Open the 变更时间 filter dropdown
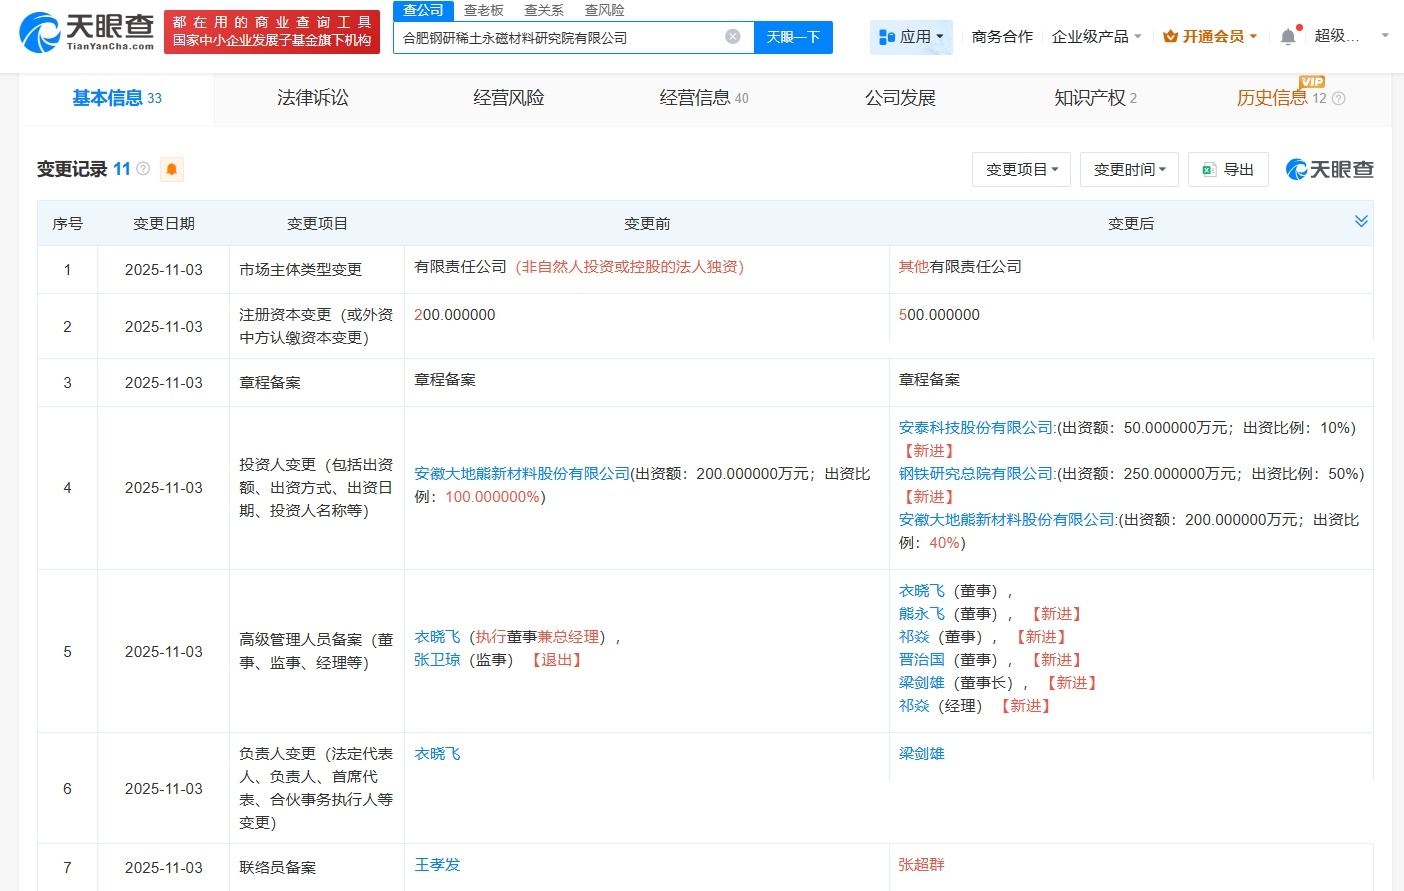Image resolution: width=1404 pixels, height=891 pixels. (x=1129, y=170)
